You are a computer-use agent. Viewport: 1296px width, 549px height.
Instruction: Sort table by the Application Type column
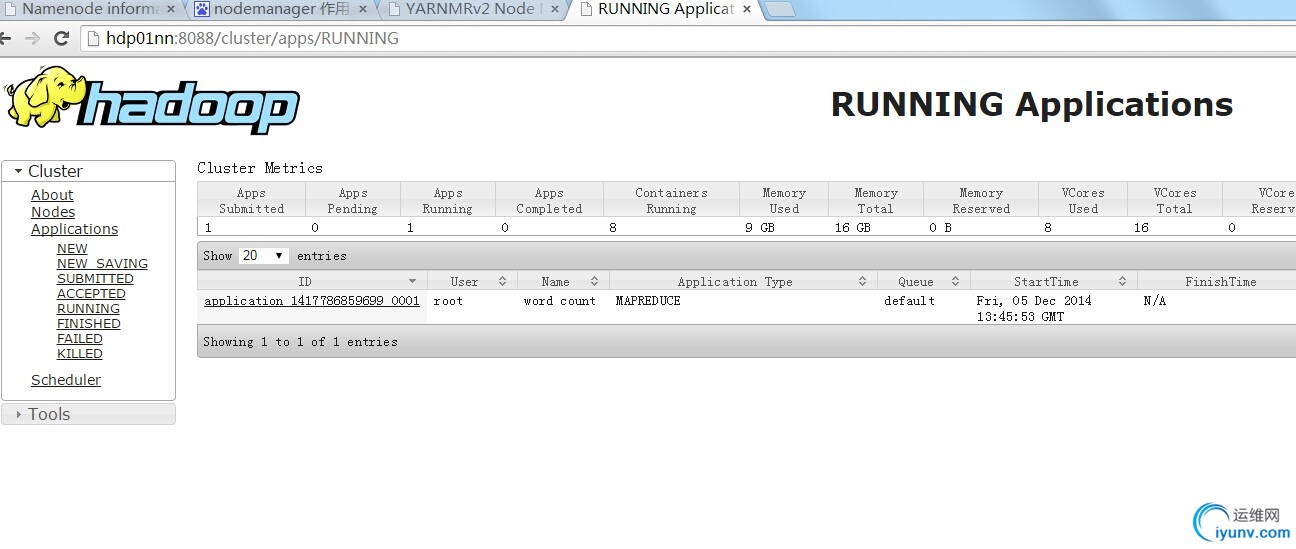point(743,281)
